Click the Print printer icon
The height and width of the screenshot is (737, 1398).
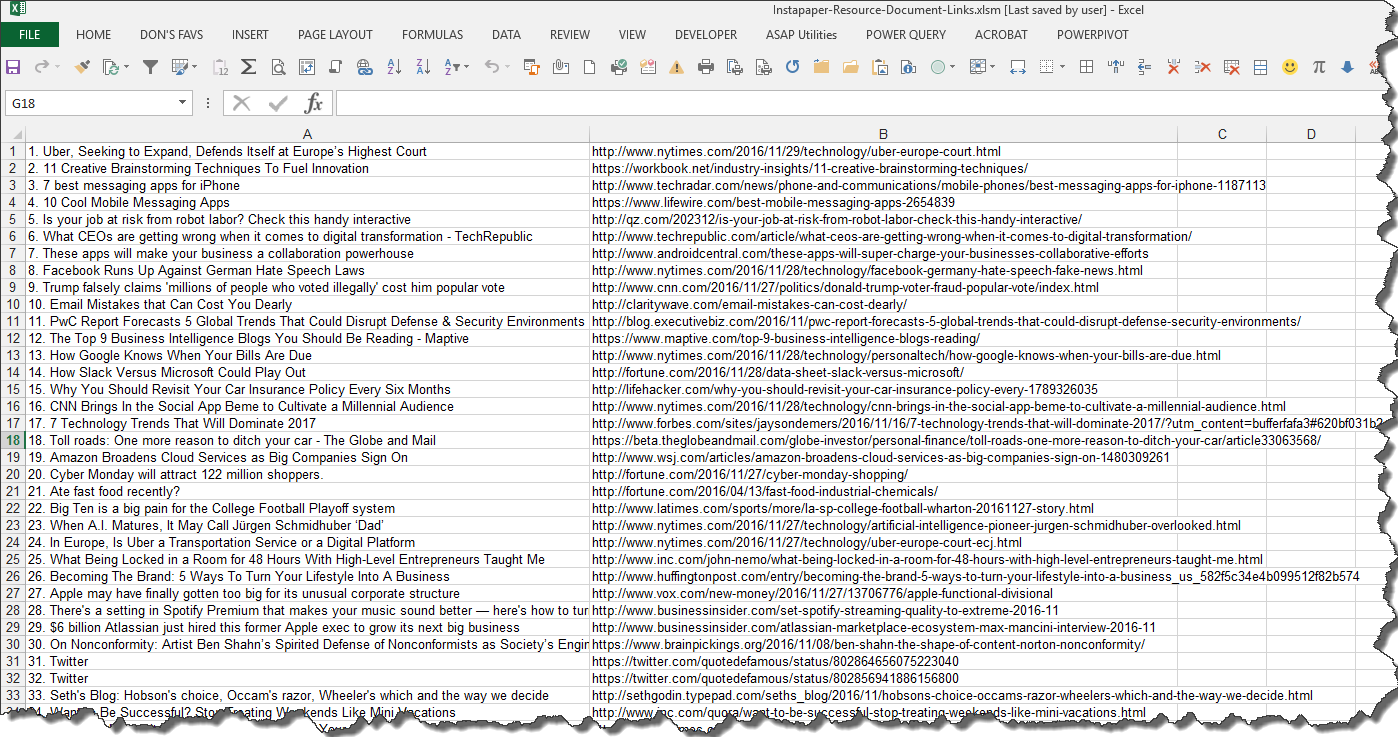pos(706,67)
